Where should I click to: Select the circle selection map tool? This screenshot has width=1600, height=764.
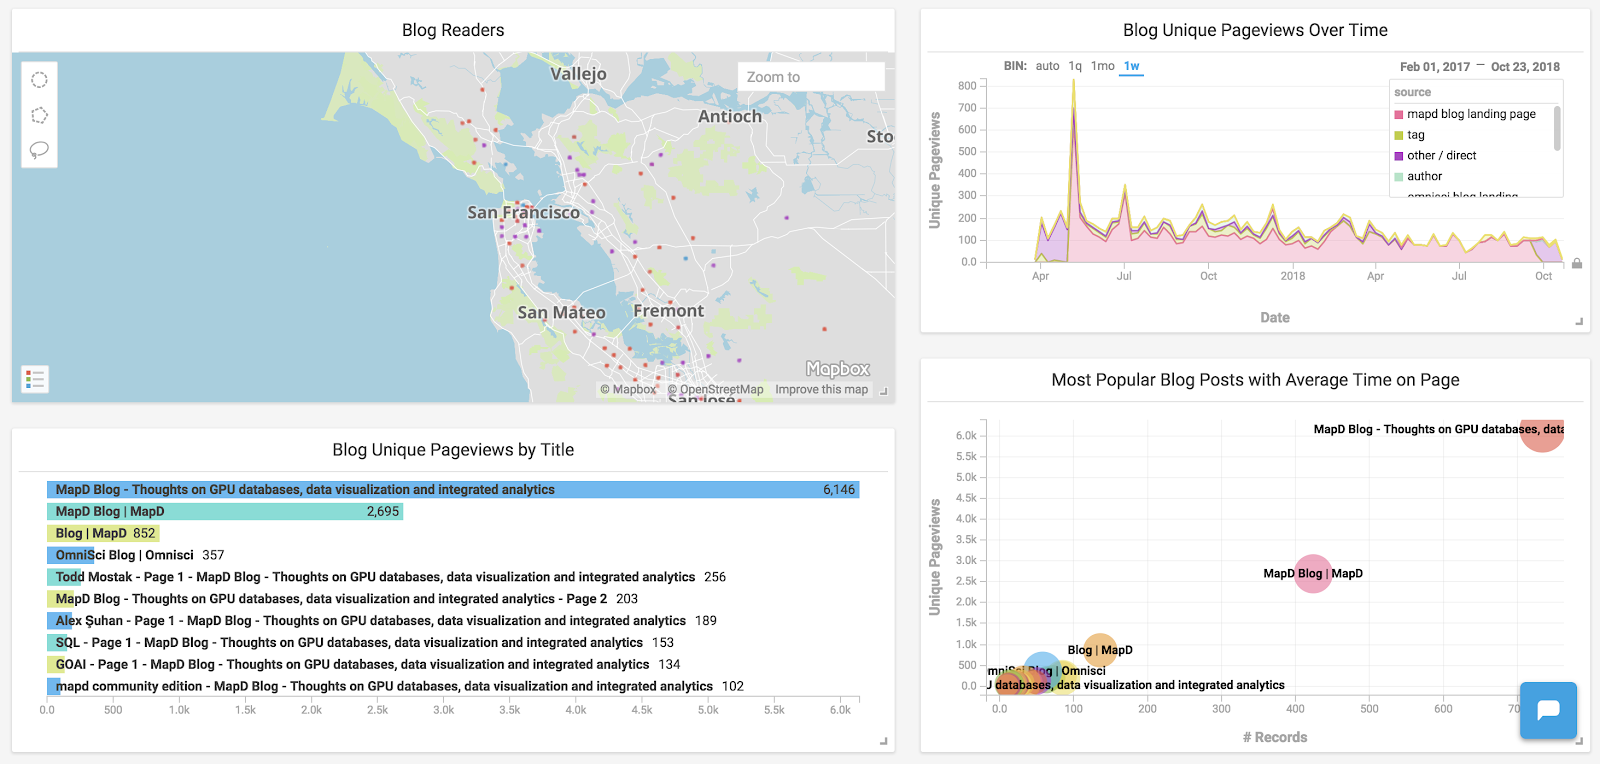pyautogui.click(x=39, y=80)
